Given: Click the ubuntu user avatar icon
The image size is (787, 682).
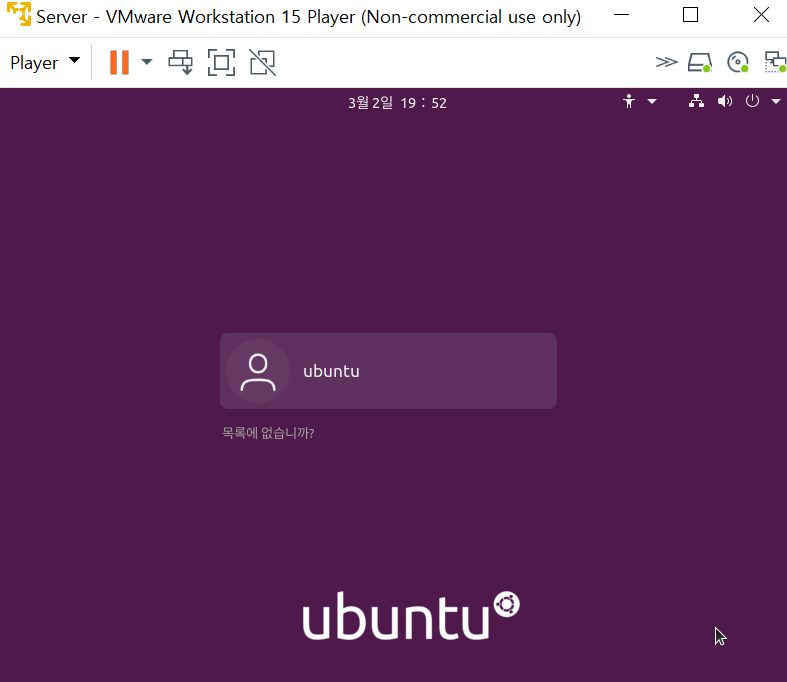Looking at the screenshot, I should point(258,371).
